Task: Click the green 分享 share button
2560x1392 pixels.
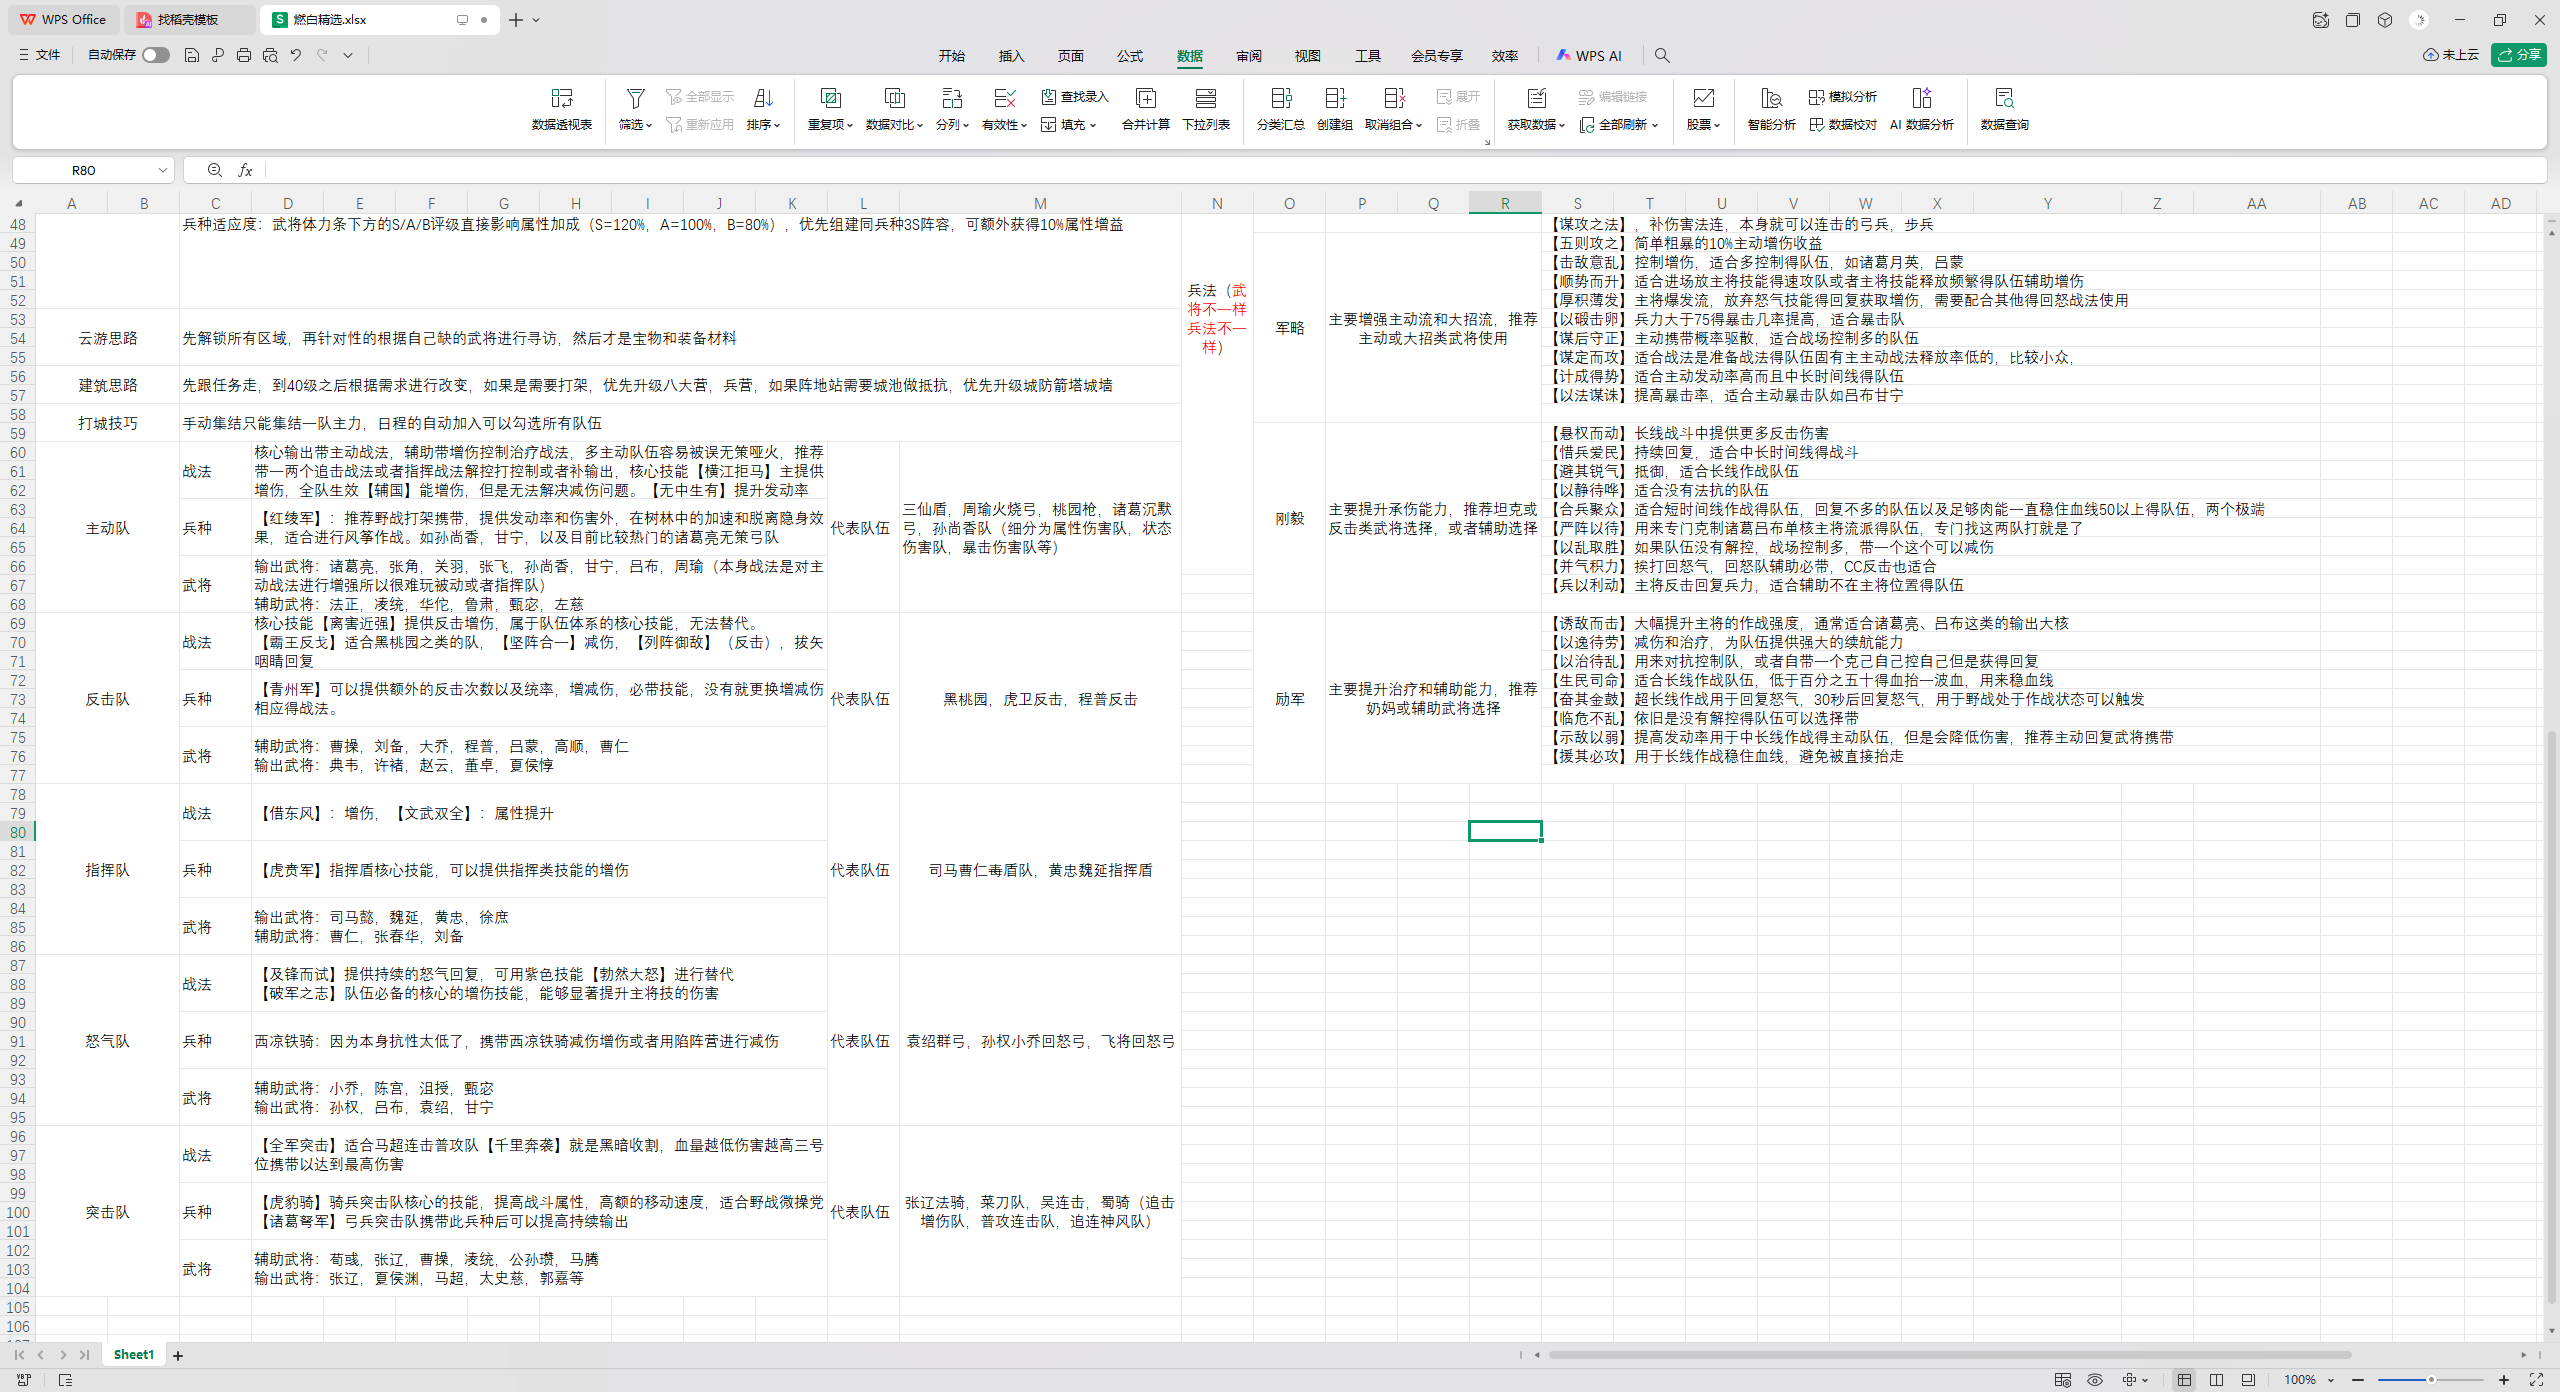Action: (2518, 55)
